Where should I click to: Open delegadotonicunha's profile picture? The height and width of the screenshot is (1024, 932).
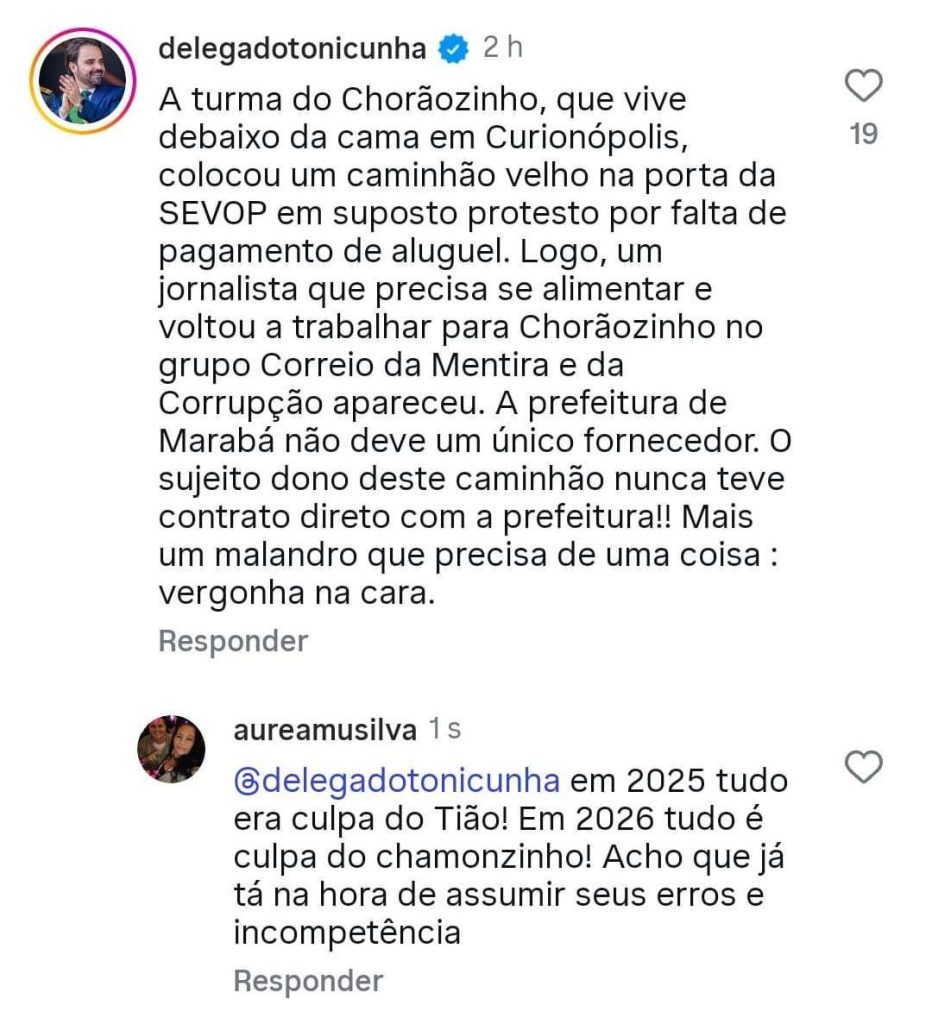coord(83,82)
